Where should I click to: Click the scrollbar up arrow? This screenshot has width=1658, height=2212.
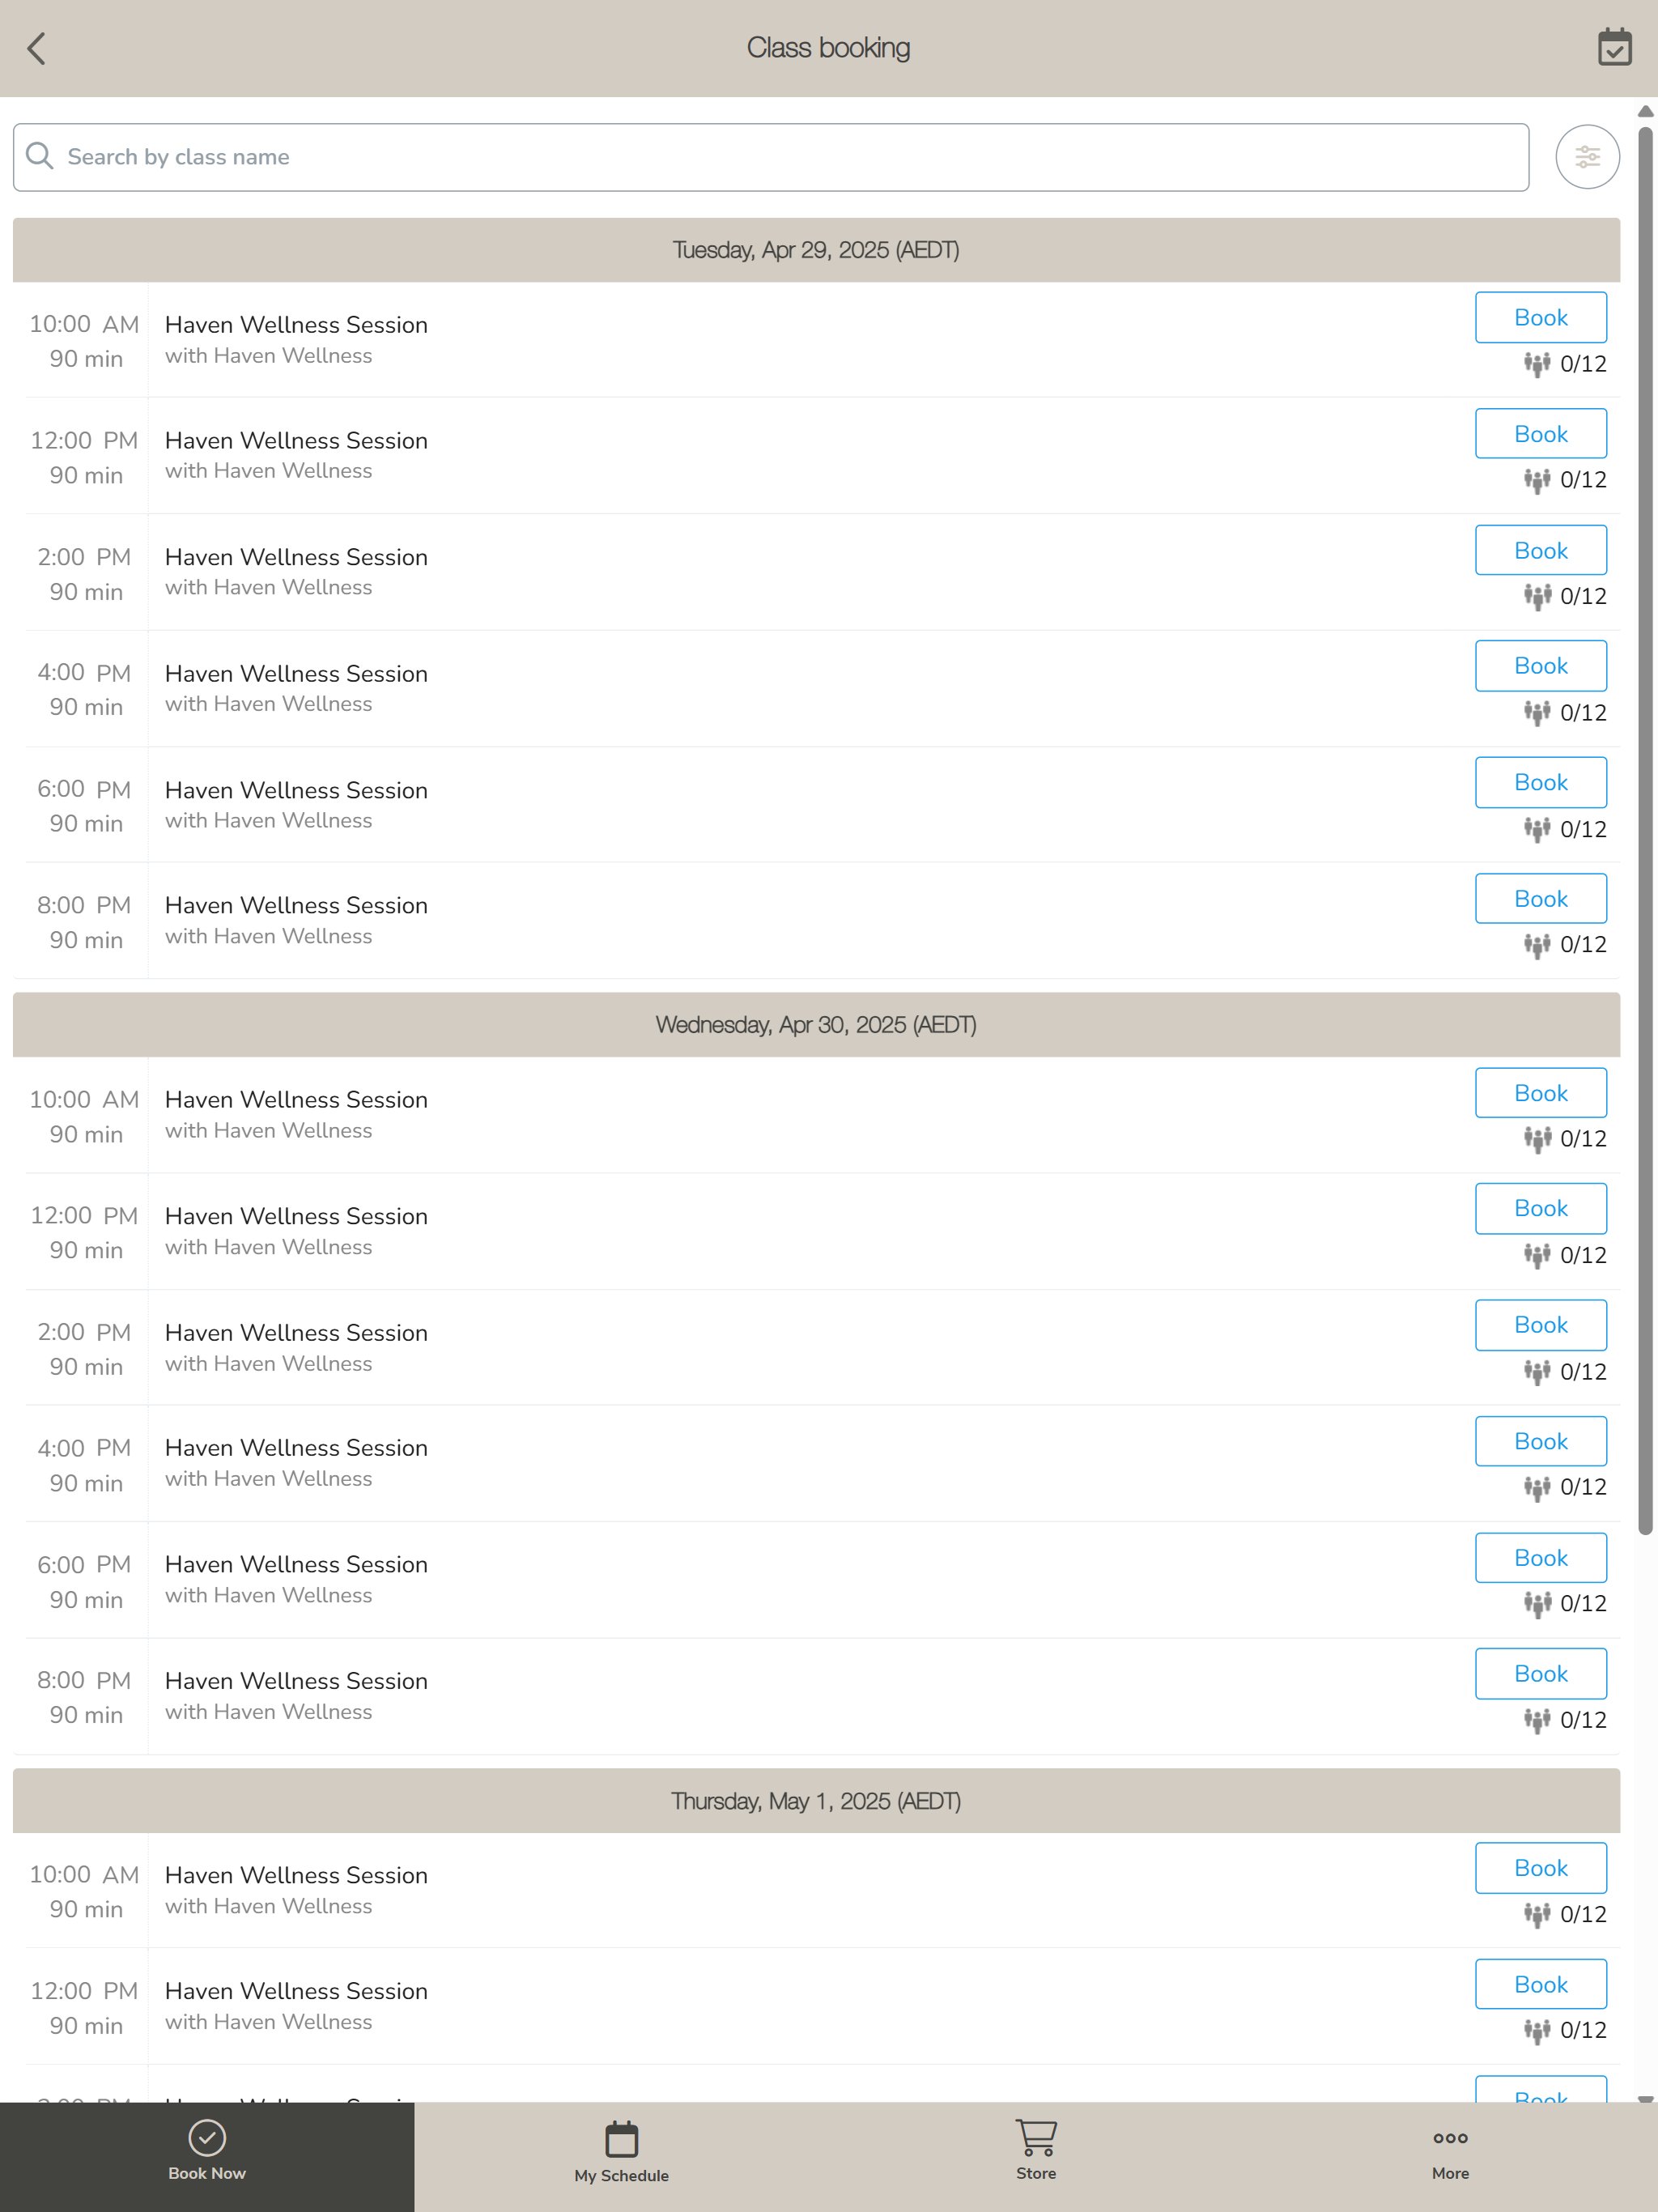pyautogui.click(x=1645, y=111)
